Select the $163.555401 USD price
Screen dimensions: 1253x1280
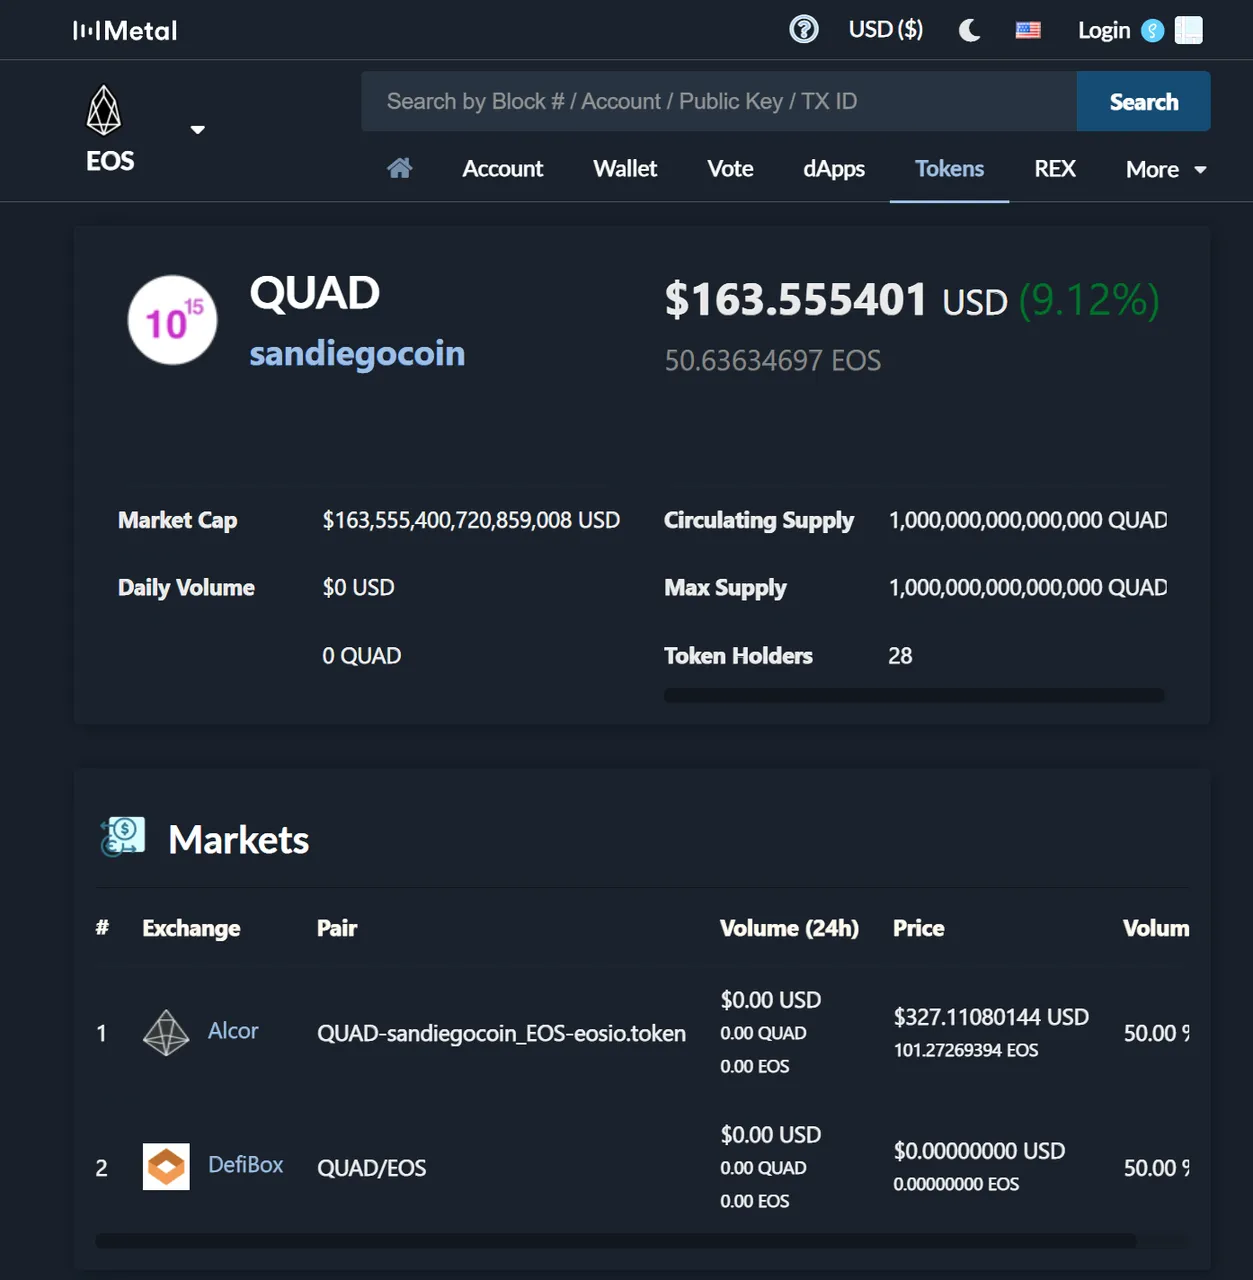tap(836, 300)
